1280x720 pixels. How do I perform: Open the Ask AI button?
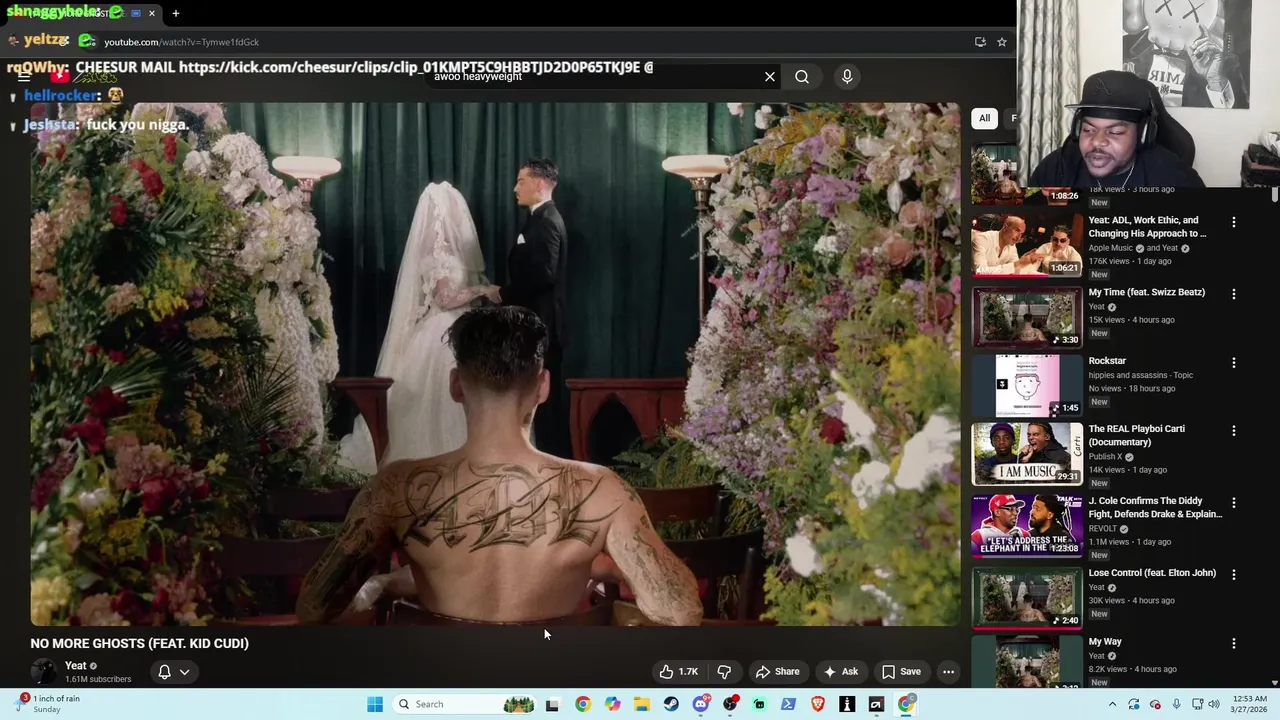[840, 672]
